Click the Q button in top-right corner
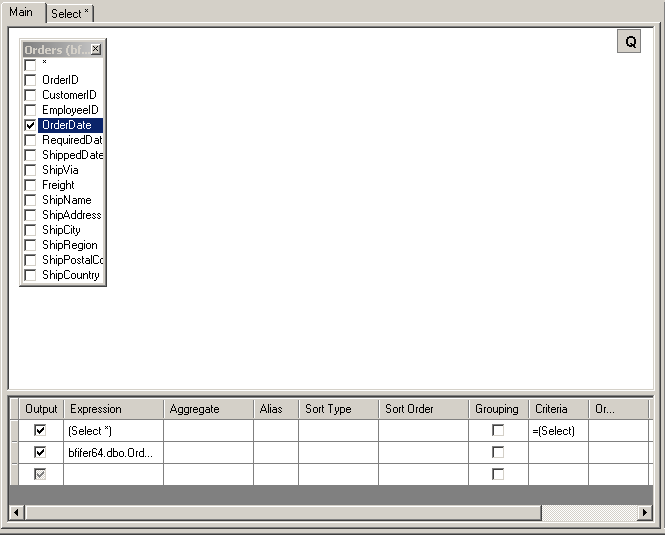Image resolution: width=665 pixels, height=535 pixels. click(x=630, y=42)
